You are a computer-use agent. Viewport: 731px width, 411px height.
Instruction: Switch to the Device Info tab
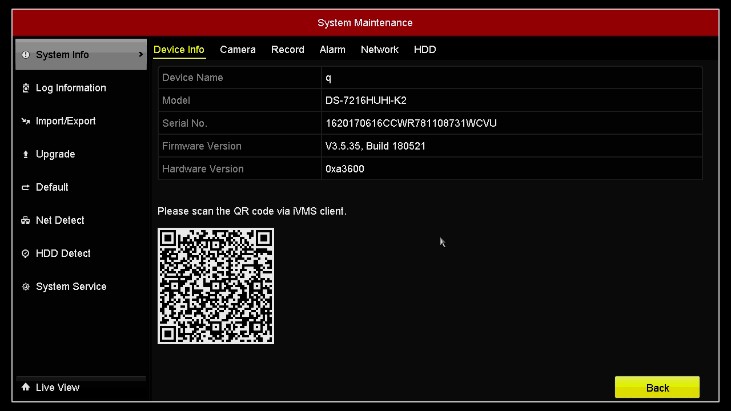point(179,49)
